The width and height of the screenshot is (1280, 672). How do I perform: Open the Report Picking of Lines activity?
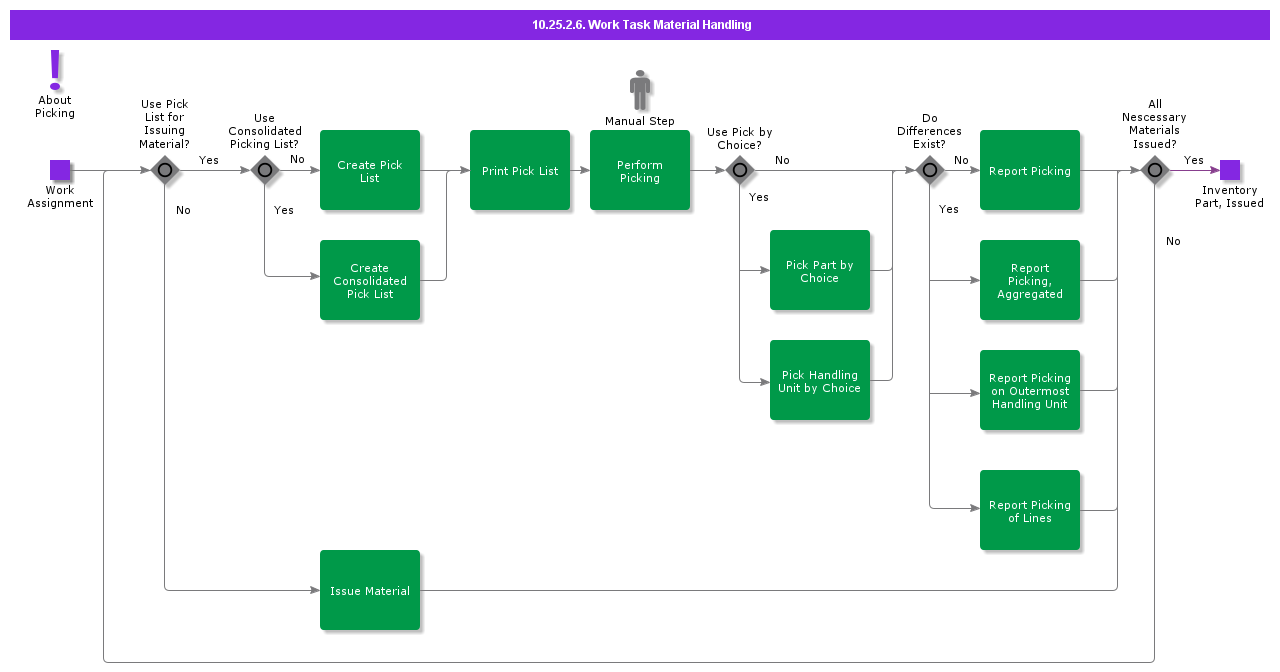pyautogui.click(x=1030, y=510)
